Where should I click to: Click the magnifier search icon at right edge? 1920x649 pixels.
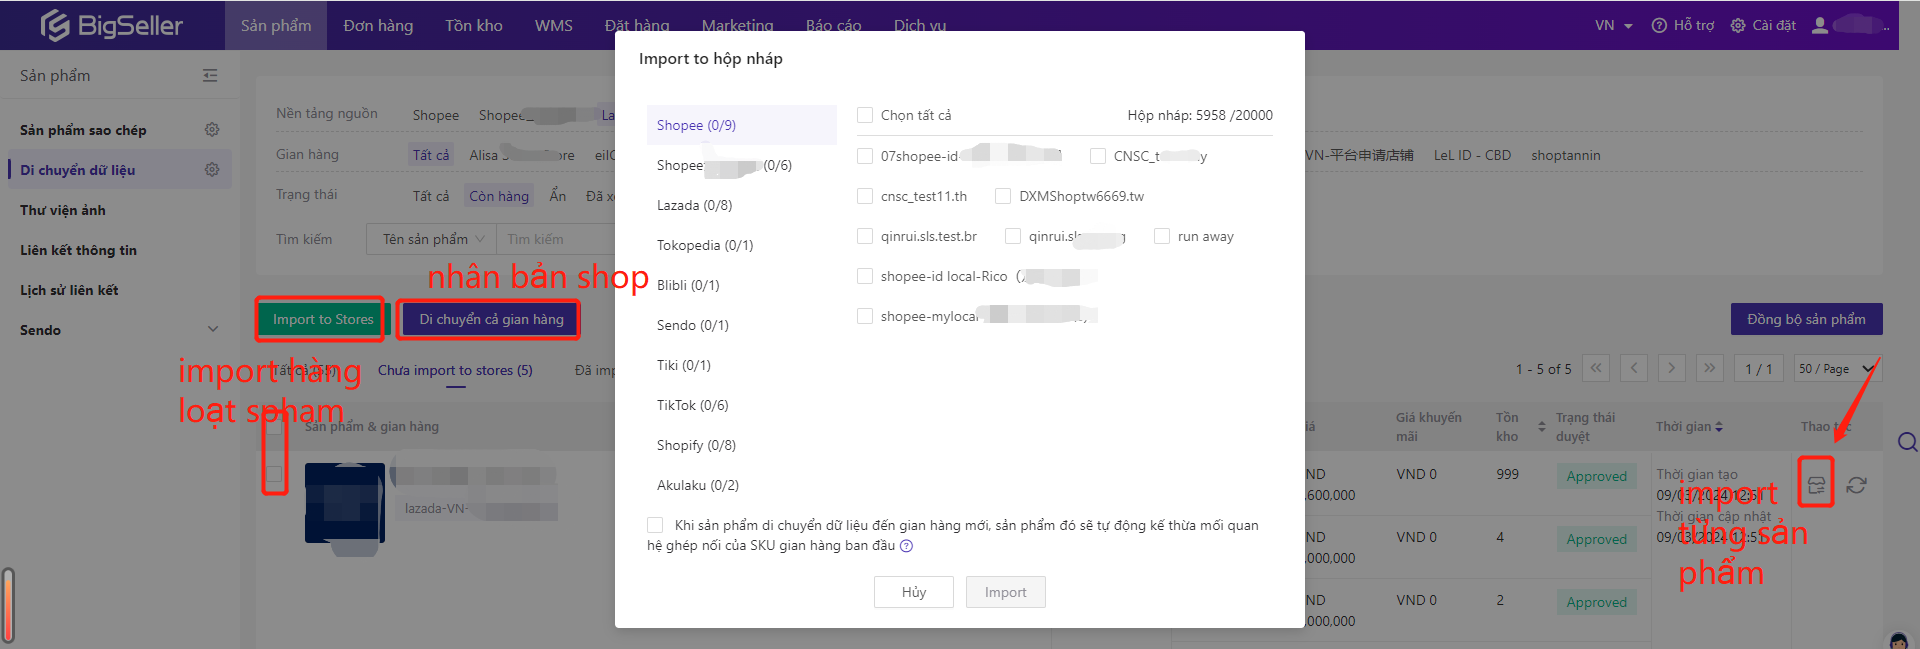(1907, 442)
